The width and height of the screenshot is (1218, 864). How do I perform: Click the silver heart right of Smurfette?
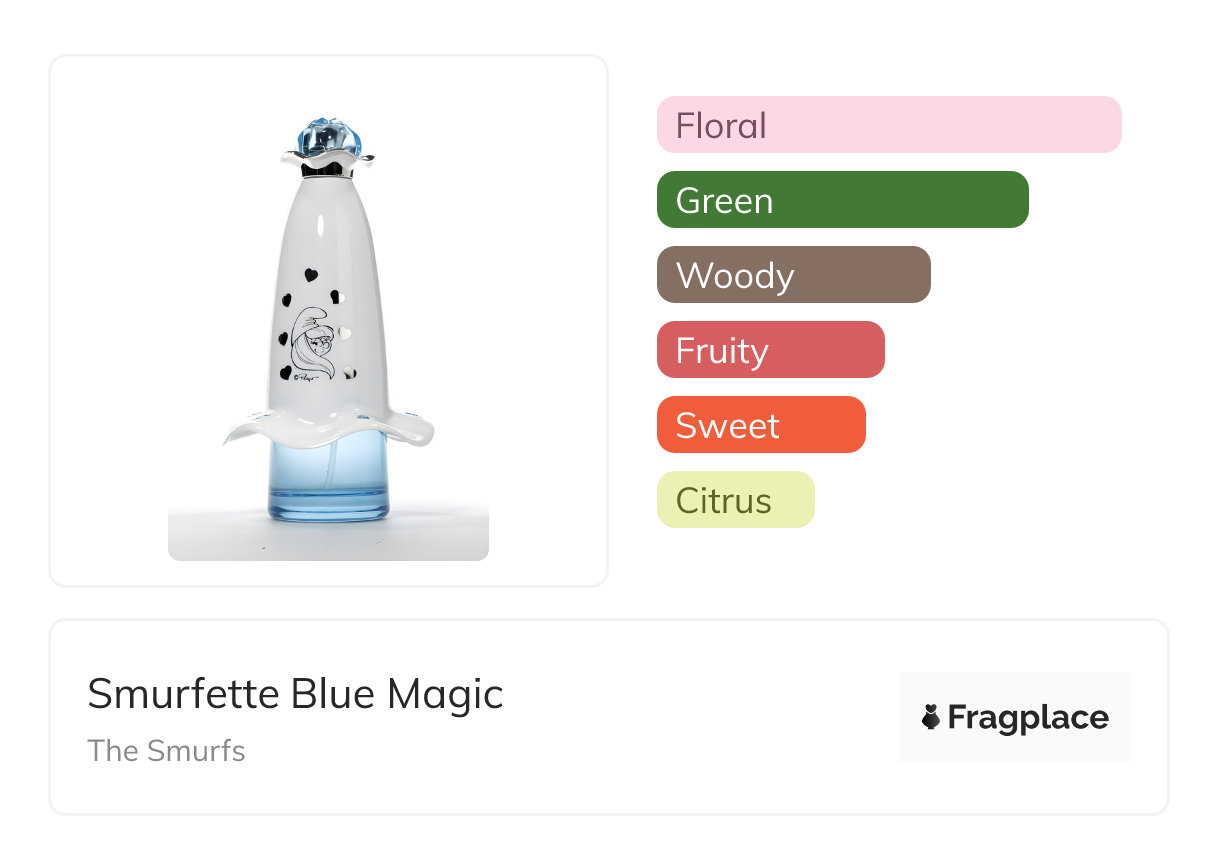pyautogui.click(x=345, y=334)
